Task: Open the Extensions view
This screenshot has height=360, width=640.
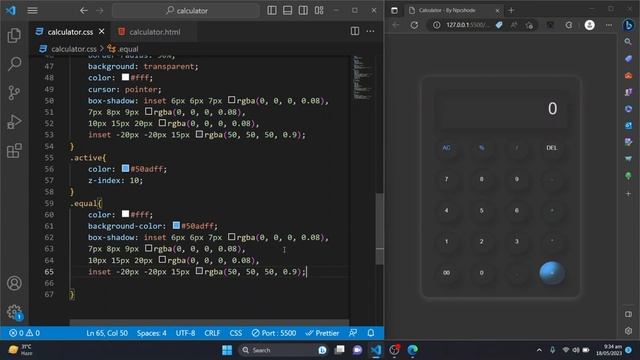Action: coord(14,151)
